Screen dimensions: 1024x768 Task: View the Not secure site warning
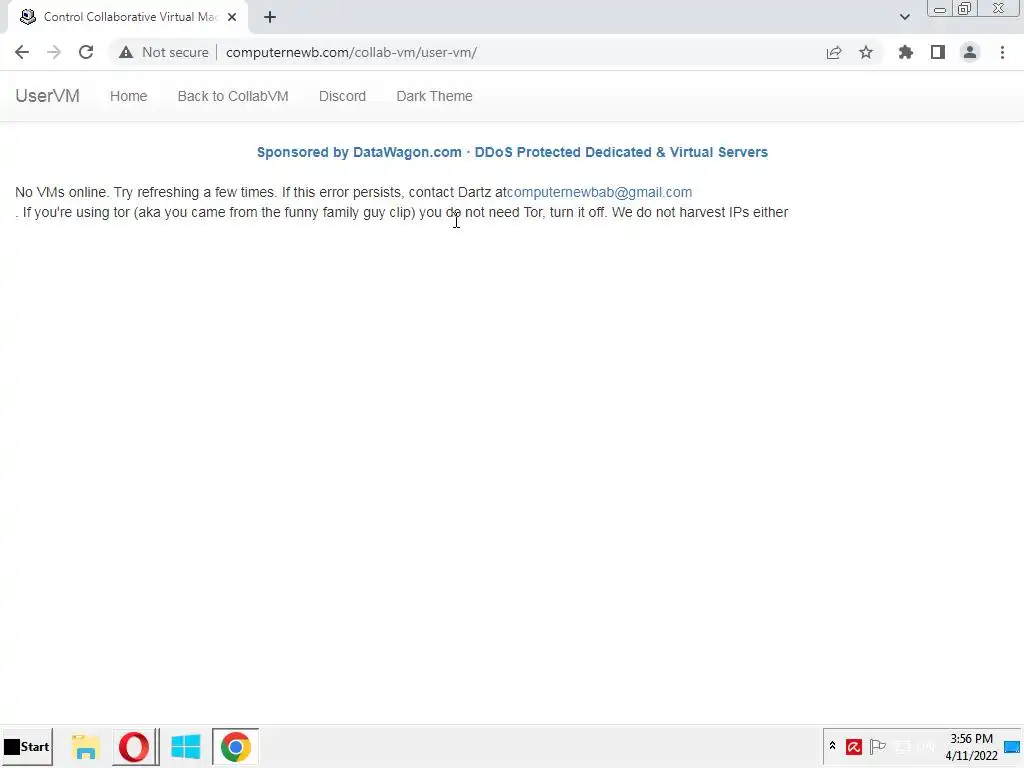[163, 52]
